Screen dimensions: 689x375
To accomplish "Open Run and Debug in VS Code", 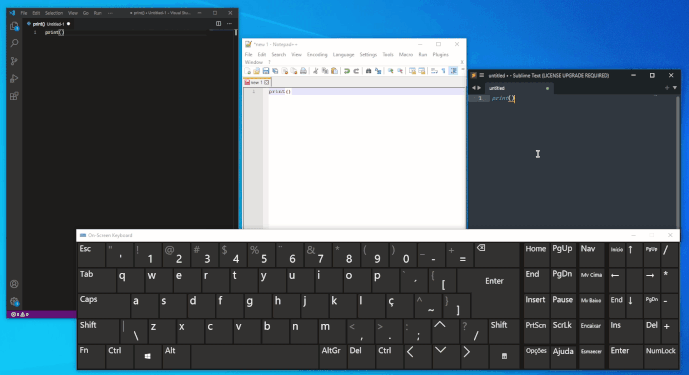I will pyautogui.click(x=14, y=79).
